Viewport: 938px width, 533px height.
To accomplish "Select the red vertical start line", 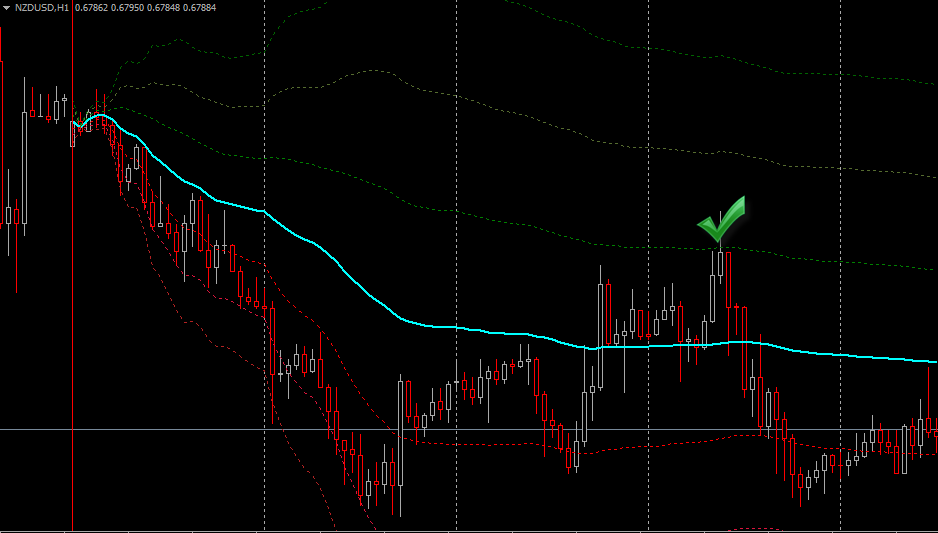I will 72,266.
